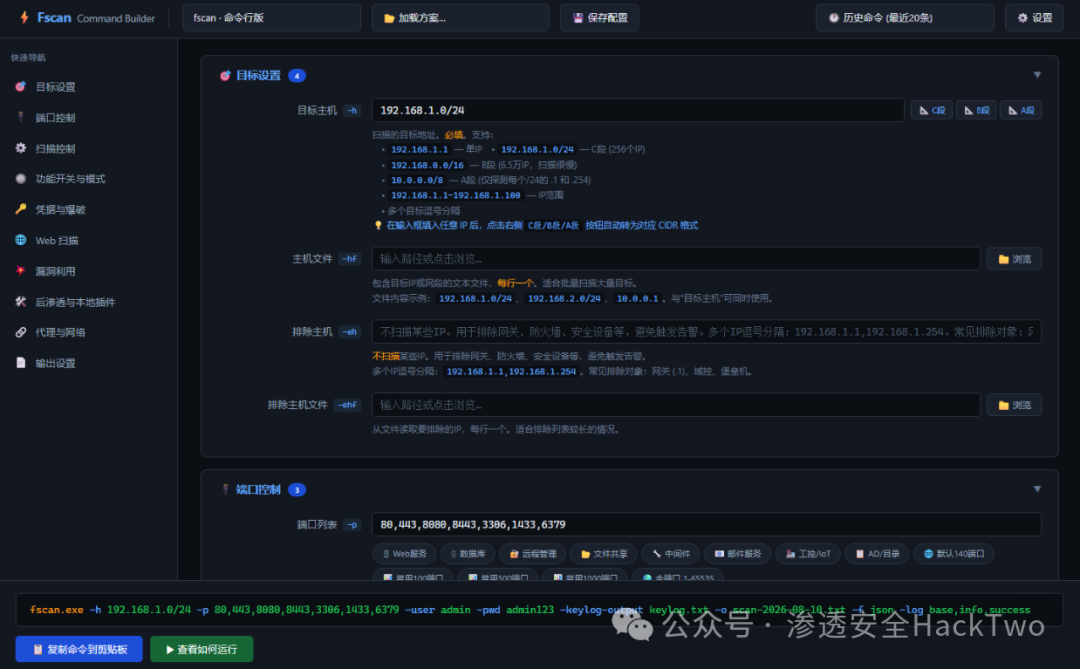Open the 加载方案 preset dropdown
The width and height of the screenshot is (1080, 669).
[460, 18]
